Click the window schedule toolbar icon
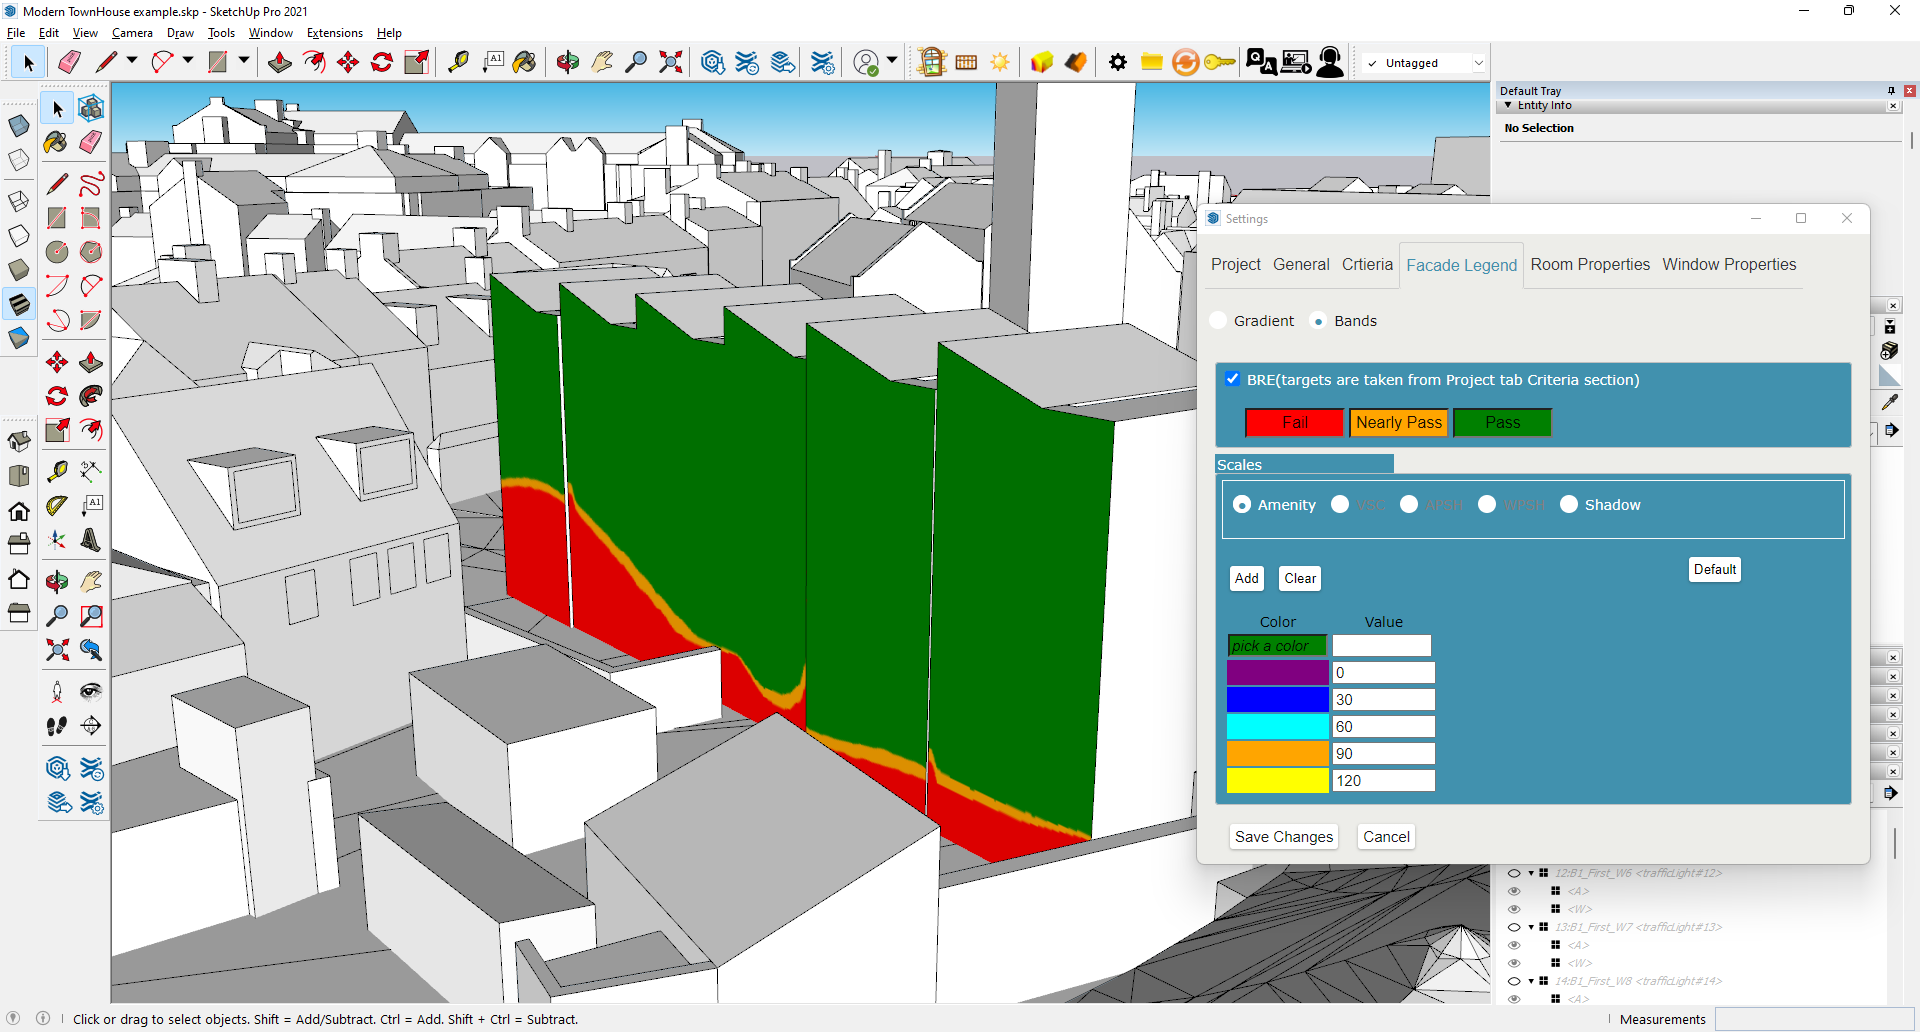This screenshot has width=1920, height=1032. [966, 61]
